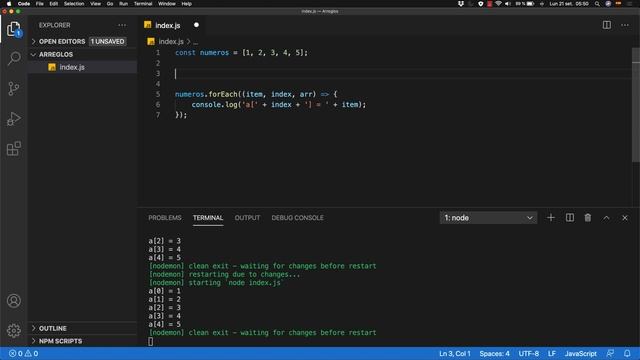The image size is (640, 360).
Task: Create a new terminal with plus icon
Action: pos(551,218)
